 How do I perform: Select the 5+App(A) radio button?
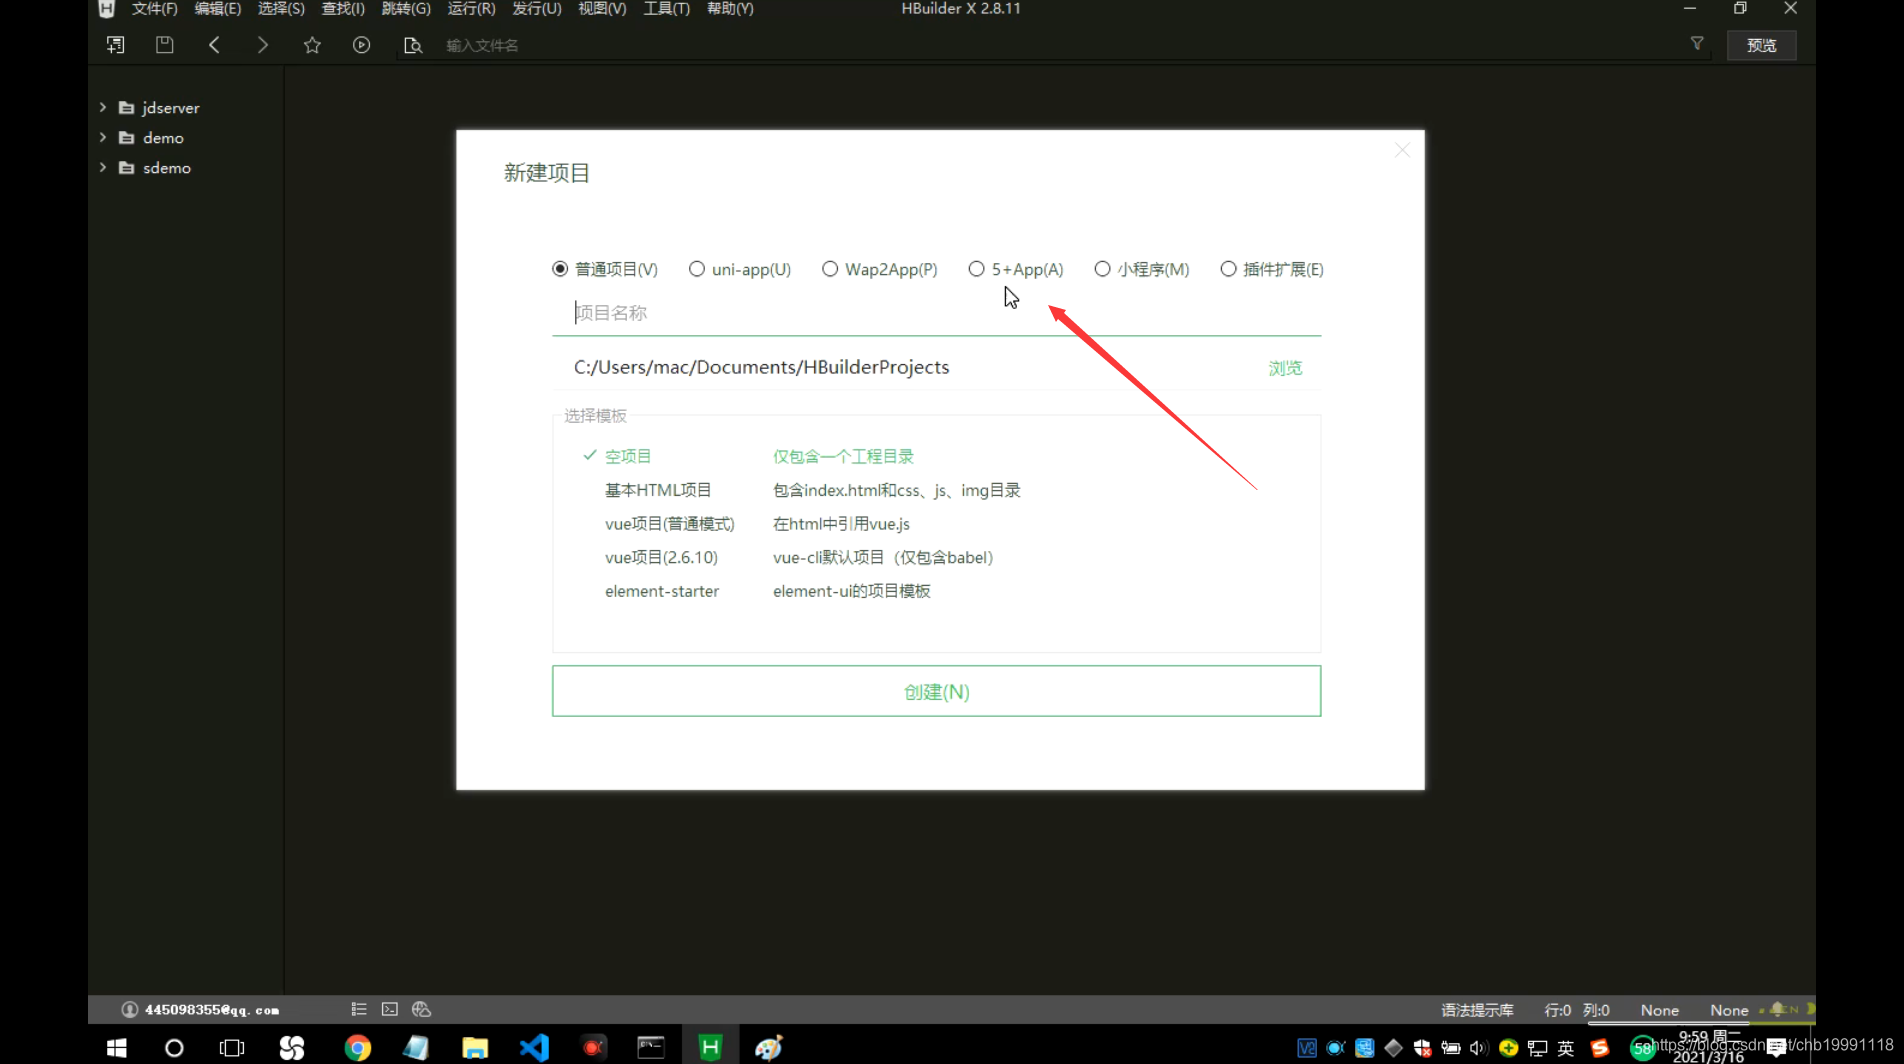point(977,269)
